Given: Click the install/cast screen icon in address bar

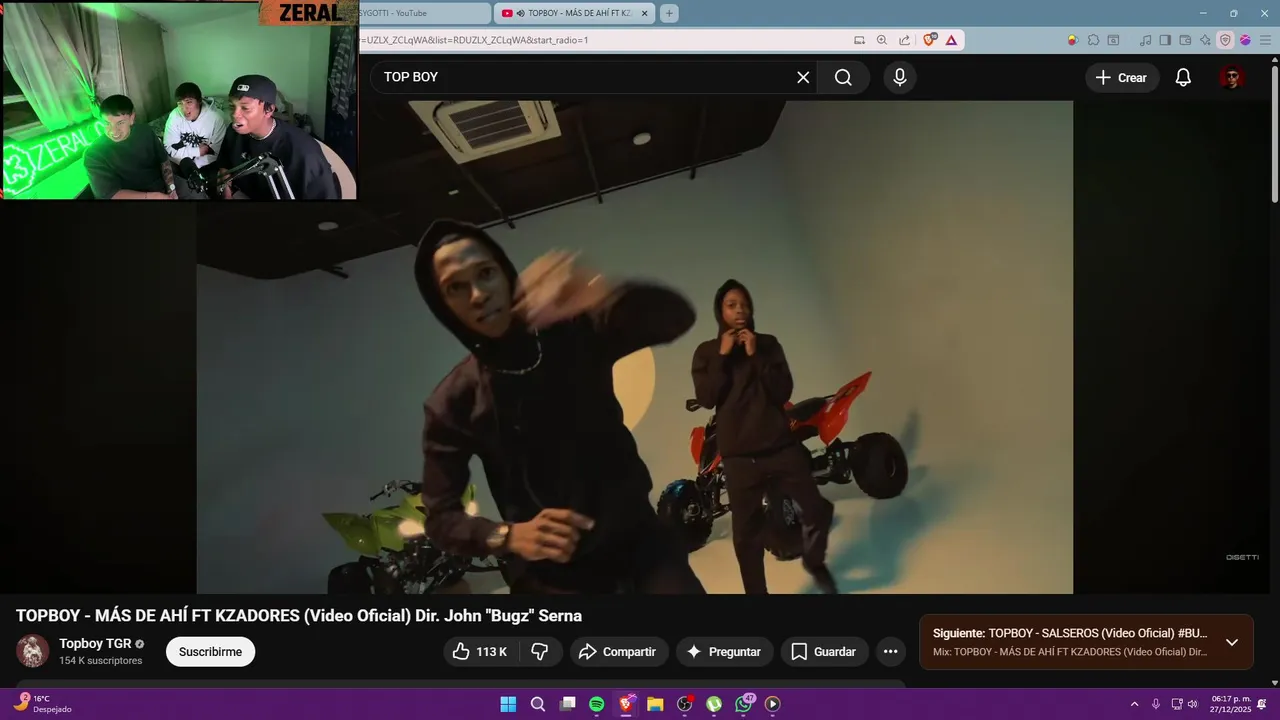Looking at the screenshot, I should tap(859, 40).
